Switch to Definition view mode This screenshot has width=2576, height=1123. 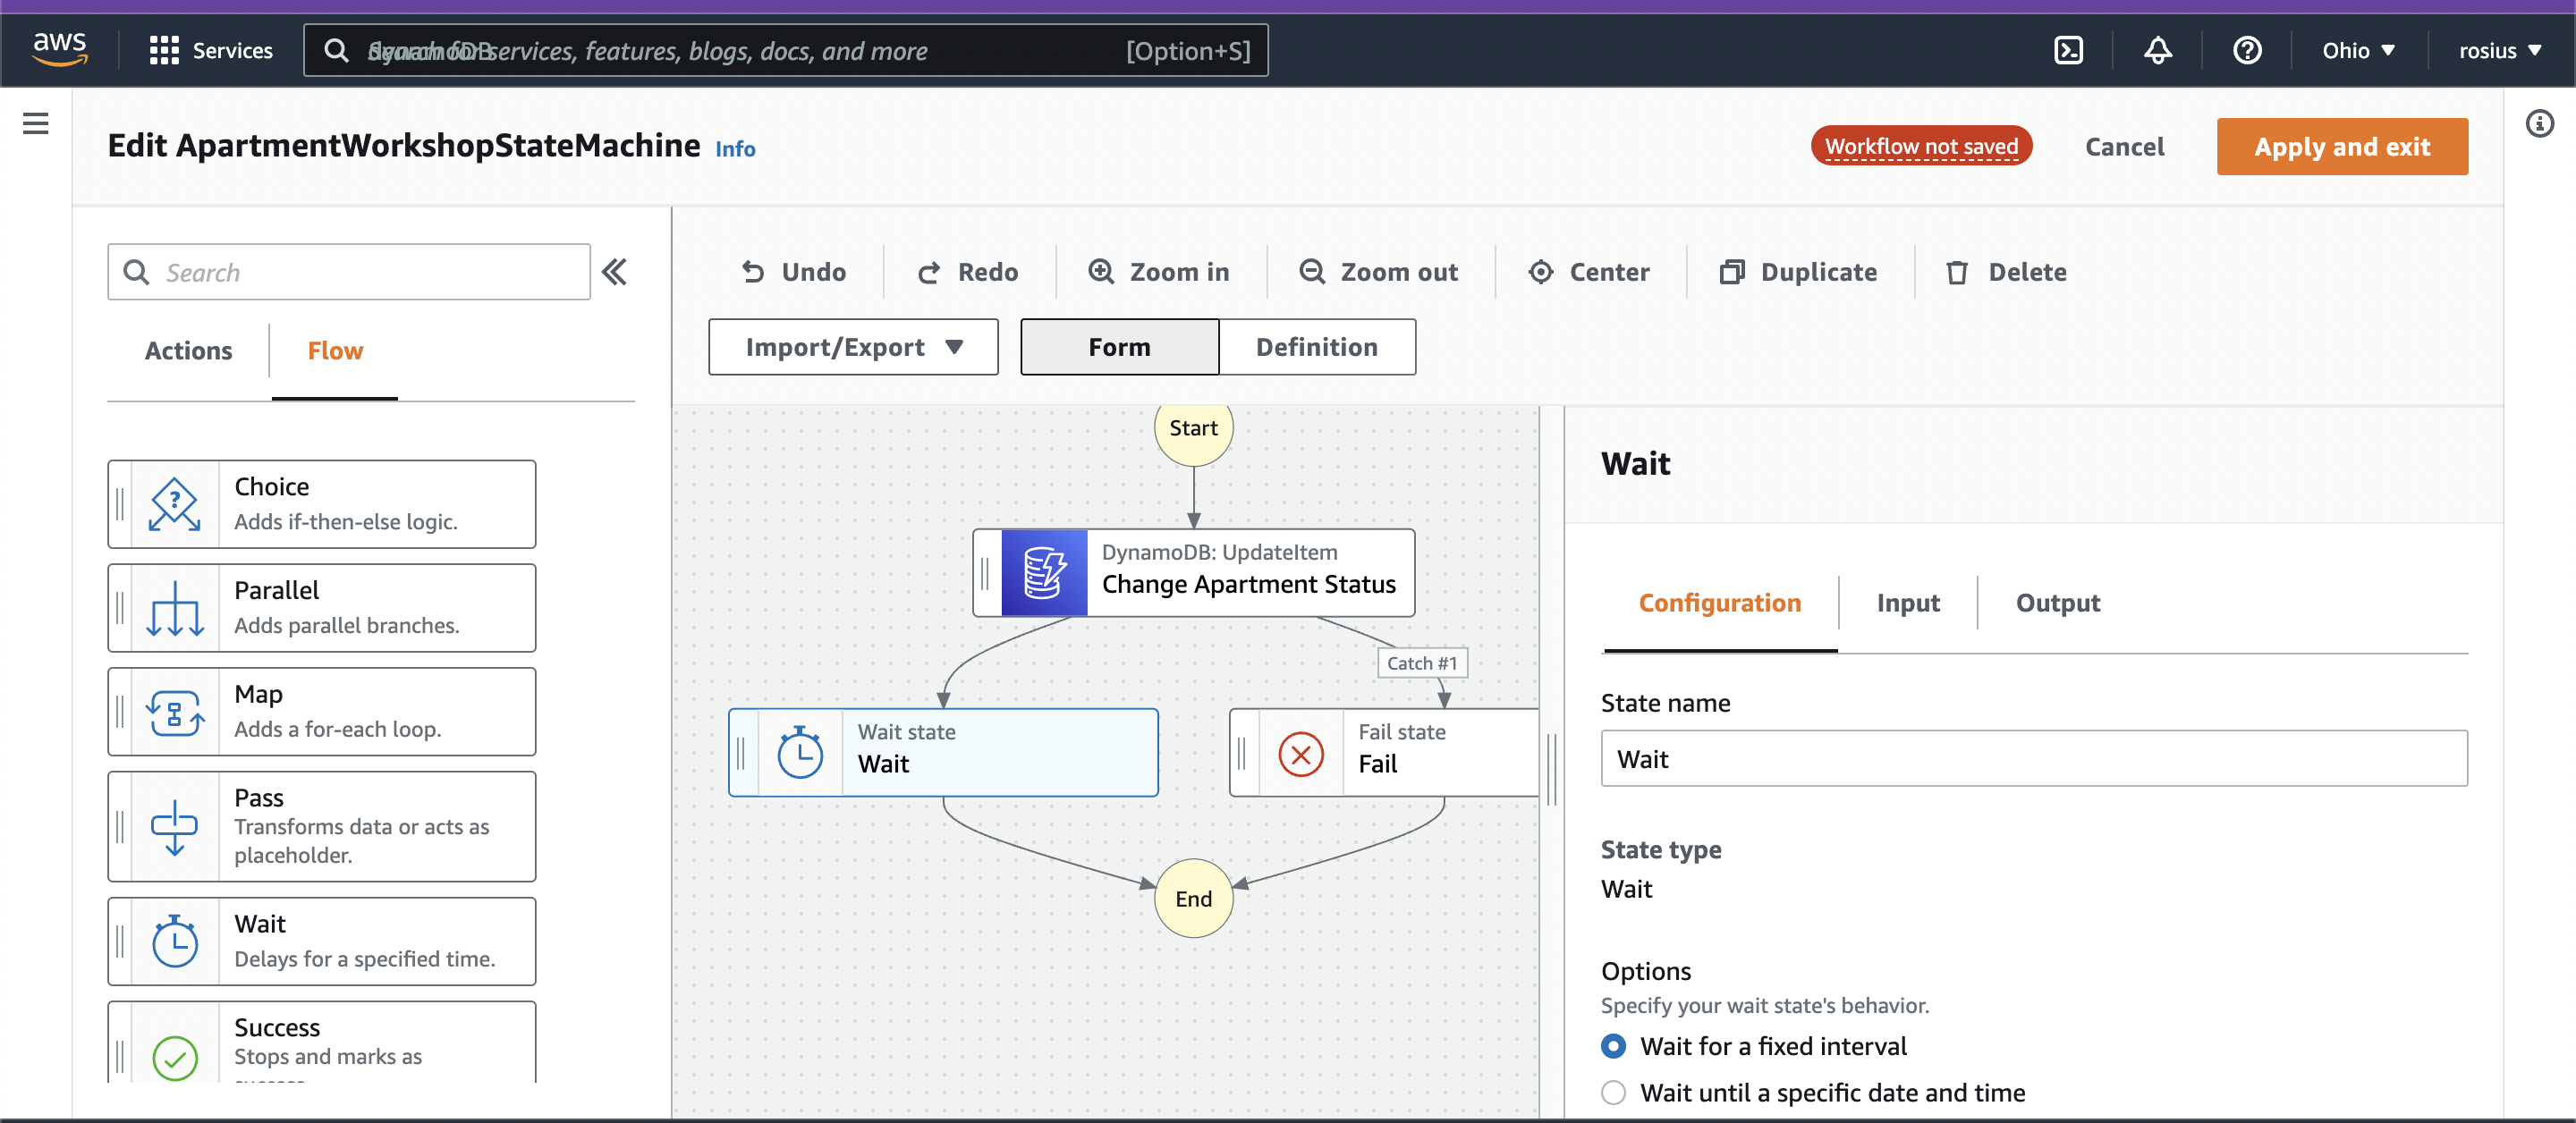1316,347
